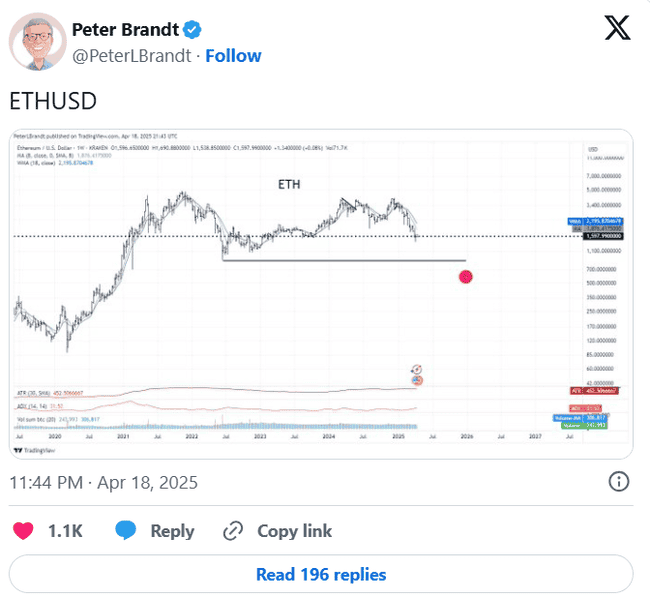The height and width of the screenshot is (597, 650).
Task: Open the X logo link
Action: click(618, 30)
